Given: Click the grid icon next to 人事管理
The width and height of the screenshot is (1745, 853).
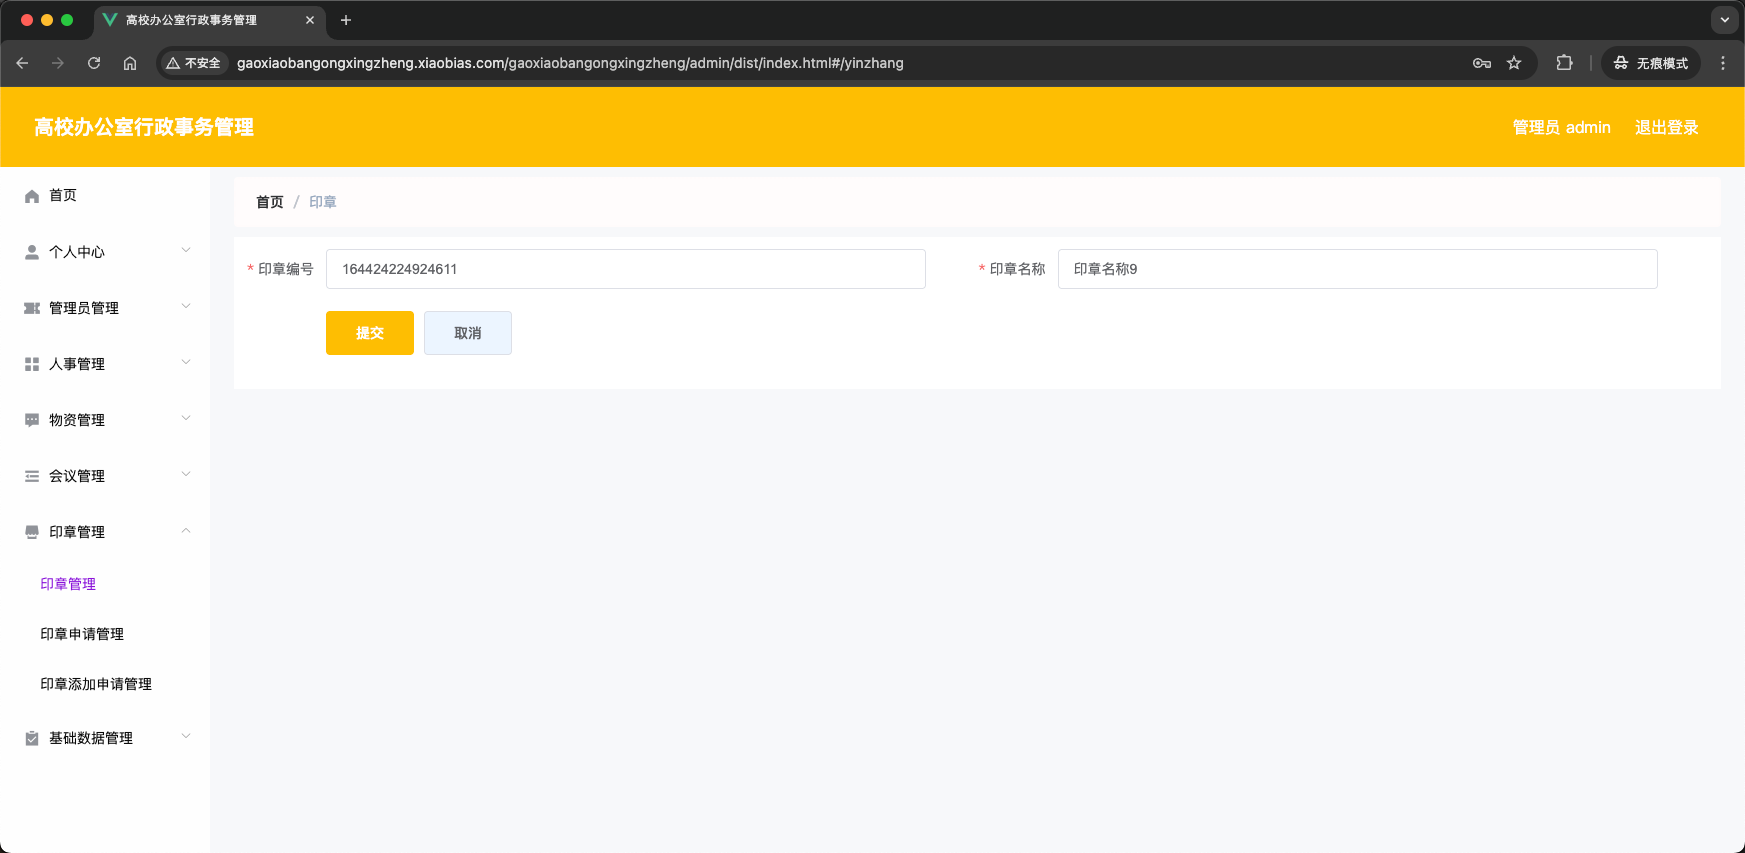Looking at the screenshot, I should (32, 364).
